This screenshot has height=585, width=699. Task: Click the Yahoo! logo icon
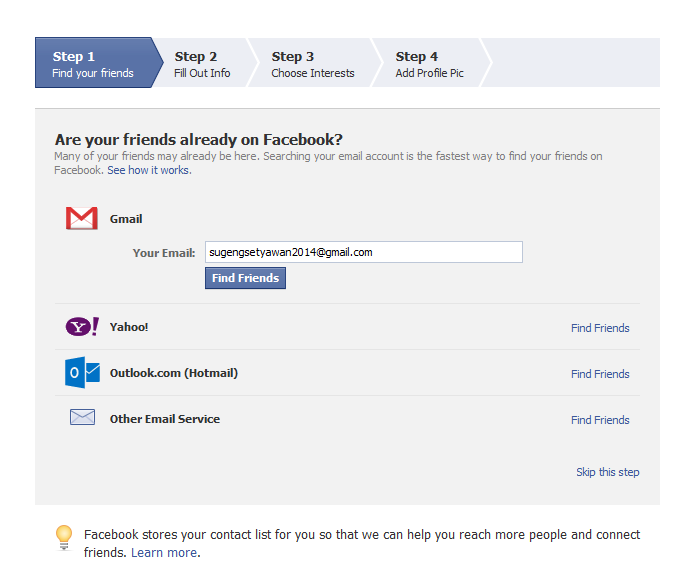pyautogui.click(x=82, y=327)
